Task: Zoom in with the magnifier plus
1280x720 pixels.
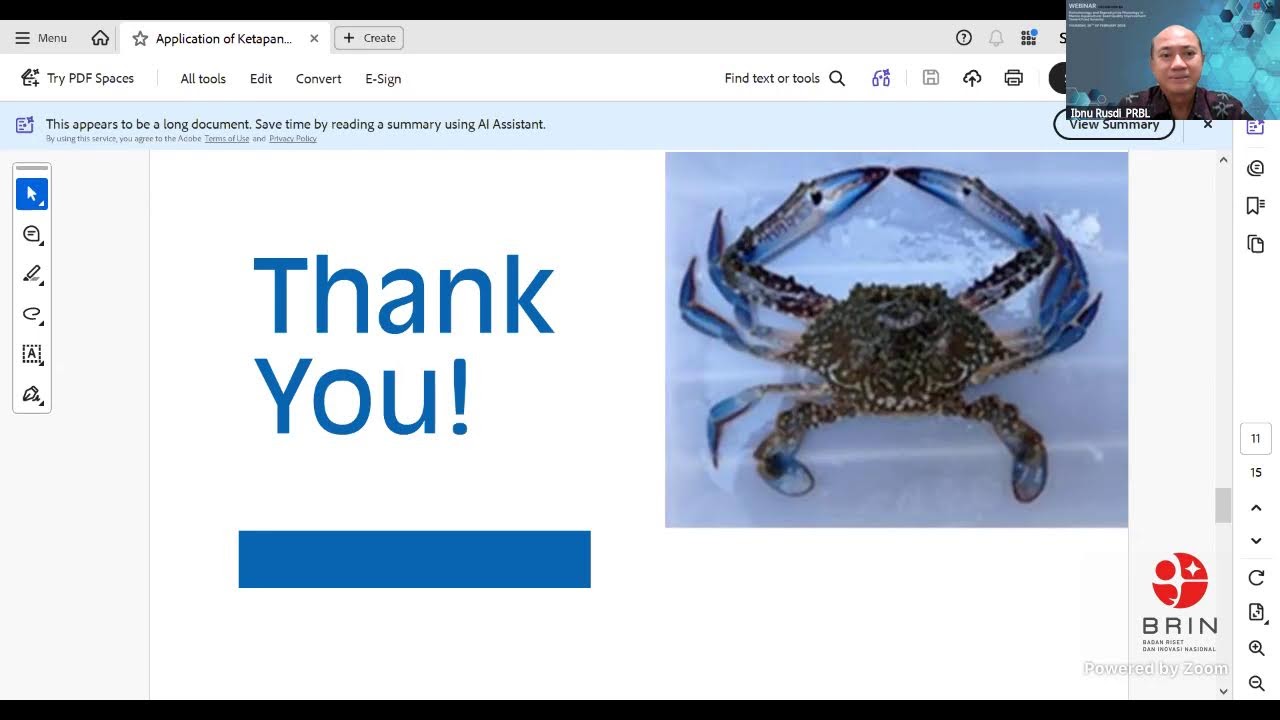Action: coord(1256,649)
